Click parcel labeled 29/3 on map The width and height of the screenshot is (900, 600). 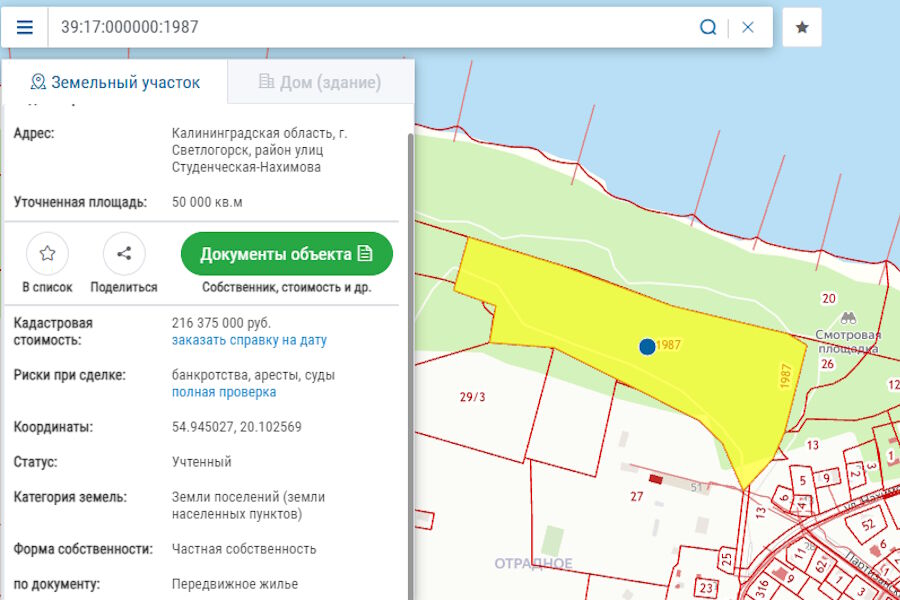click(472, 397)
